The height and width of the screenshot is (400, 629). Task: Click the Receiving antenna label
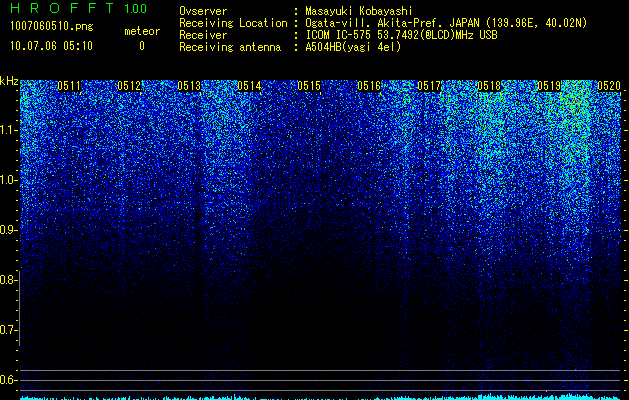pos(230,47)
